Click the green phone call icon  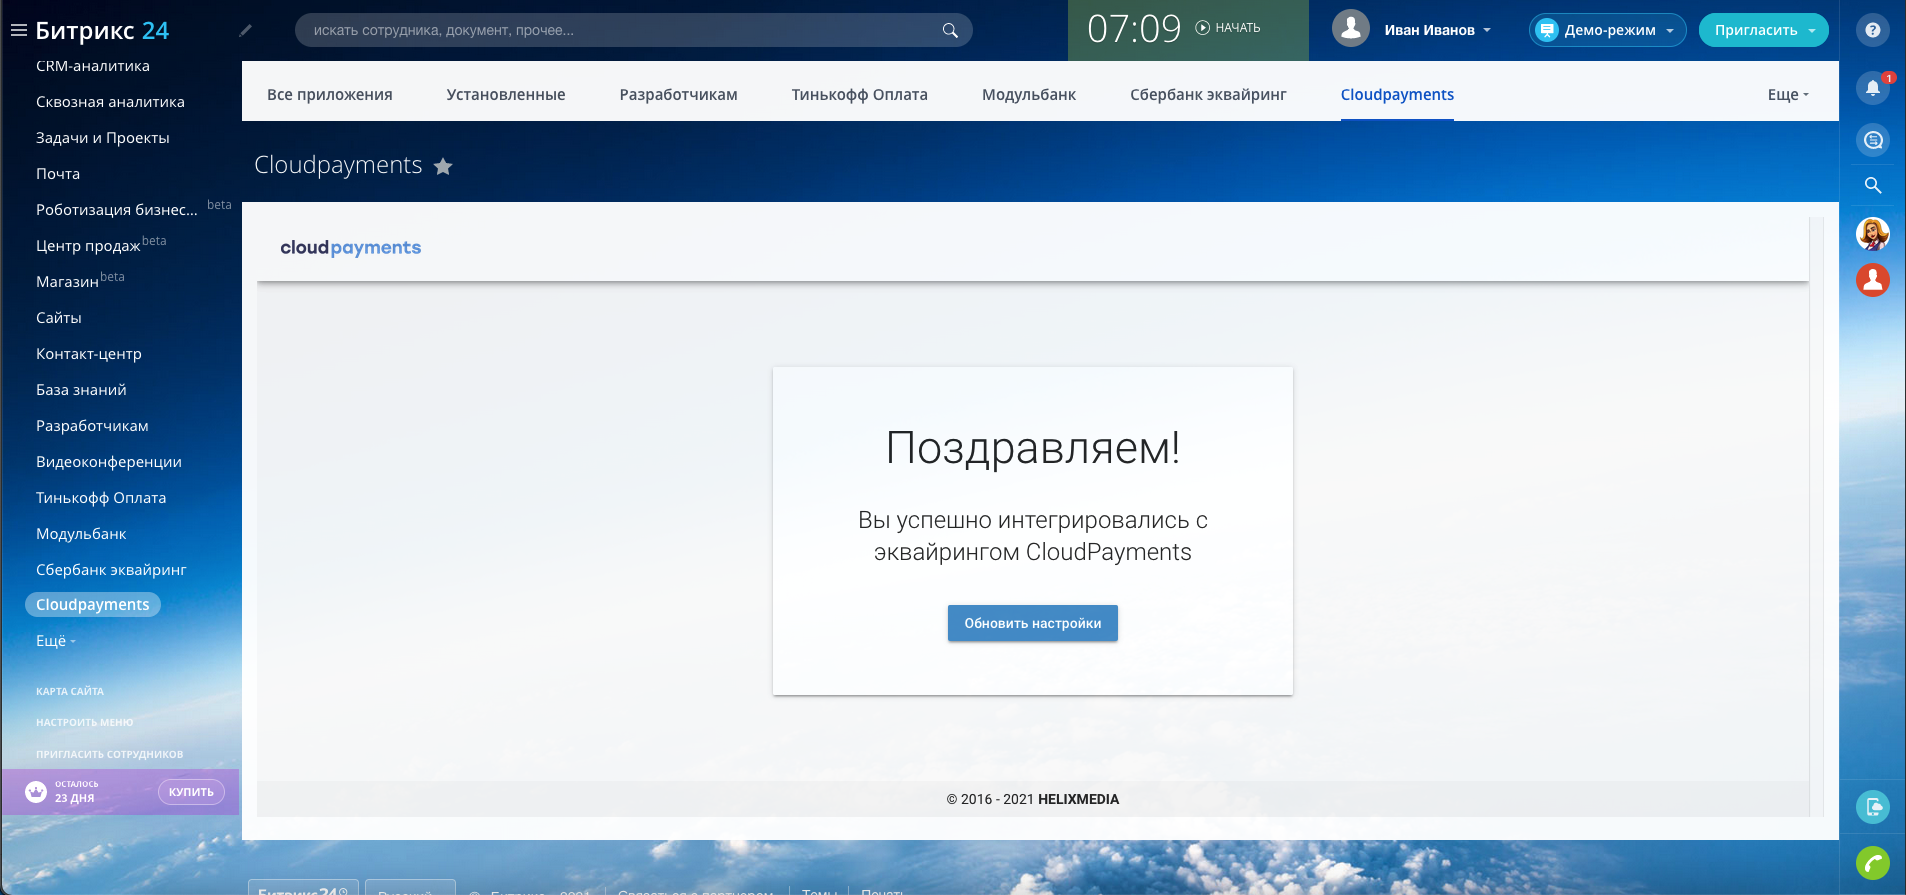click(x=1873, y=863)
